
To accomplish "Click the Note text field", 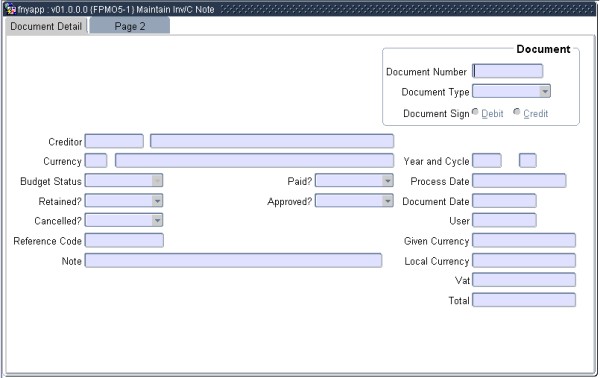I will click(233, 260).
